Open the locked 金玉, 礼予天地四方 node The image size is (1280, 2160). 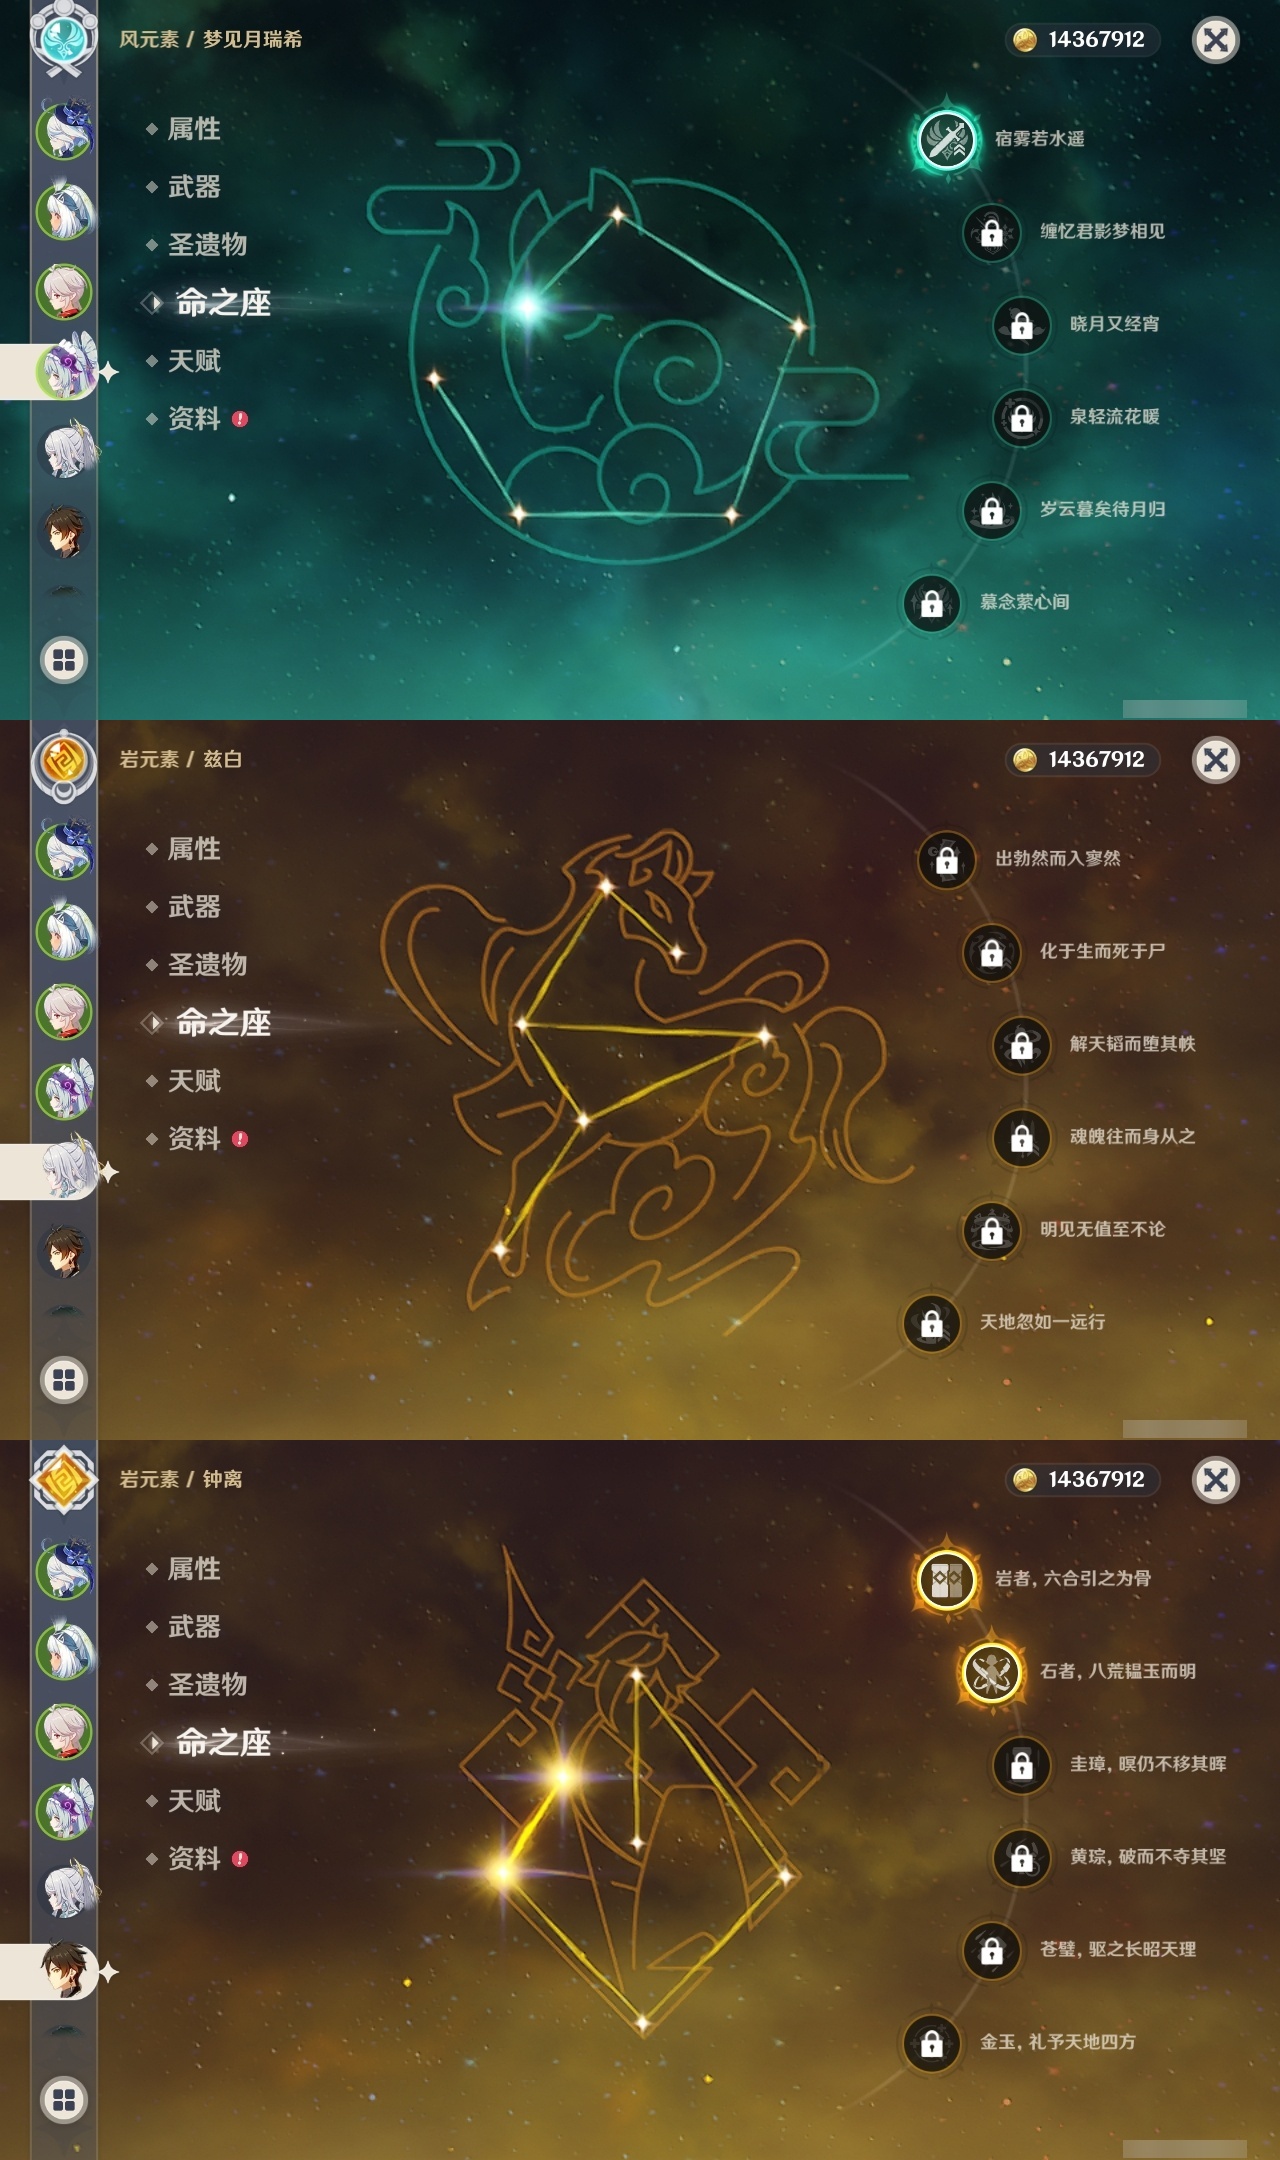(931, 2043)
